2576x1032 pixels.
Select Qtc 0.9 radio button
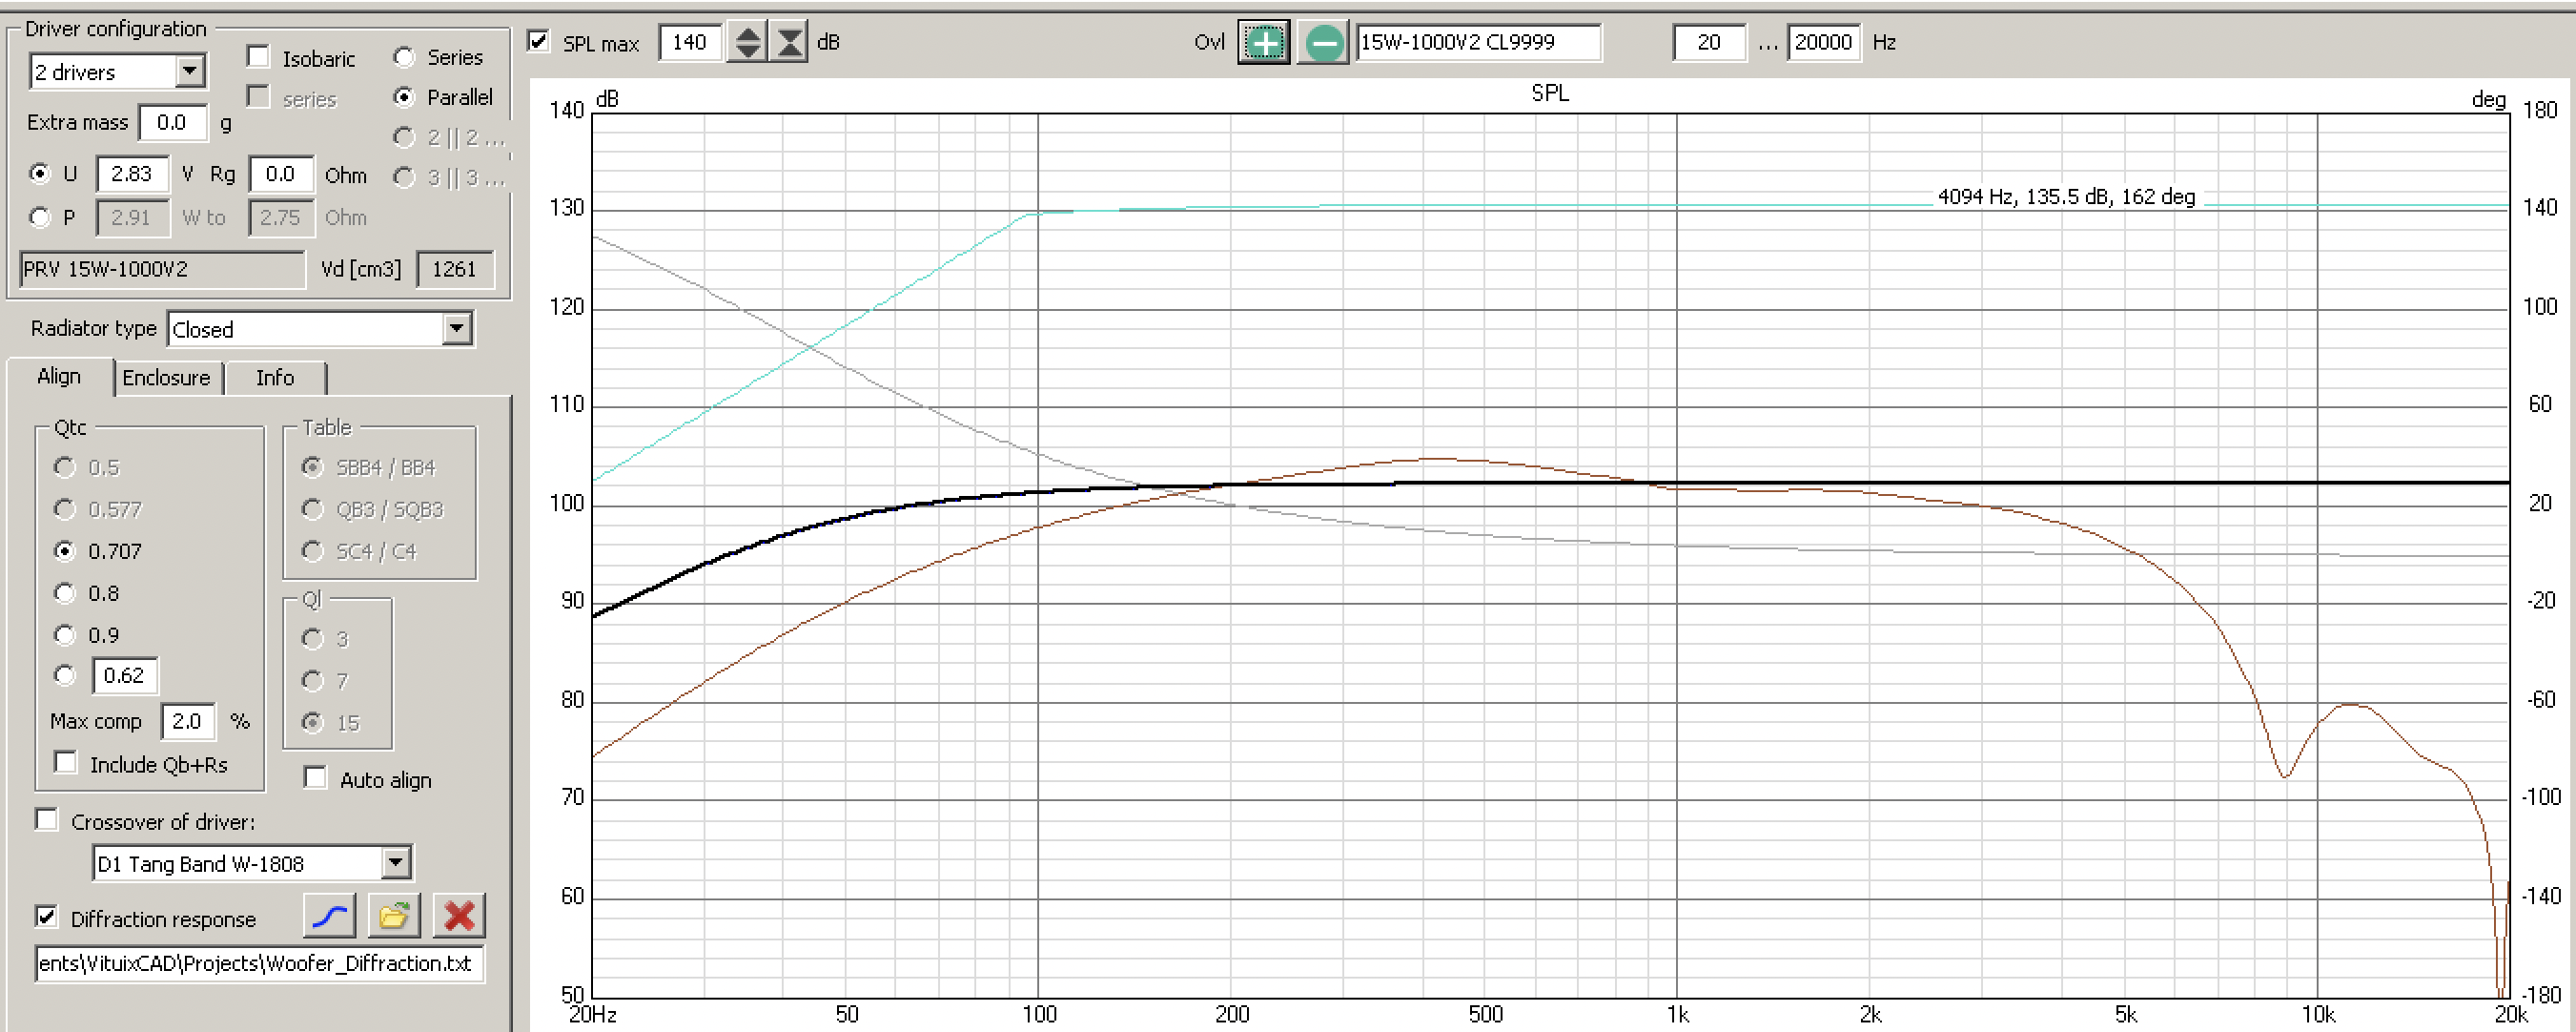coord(65,635)
